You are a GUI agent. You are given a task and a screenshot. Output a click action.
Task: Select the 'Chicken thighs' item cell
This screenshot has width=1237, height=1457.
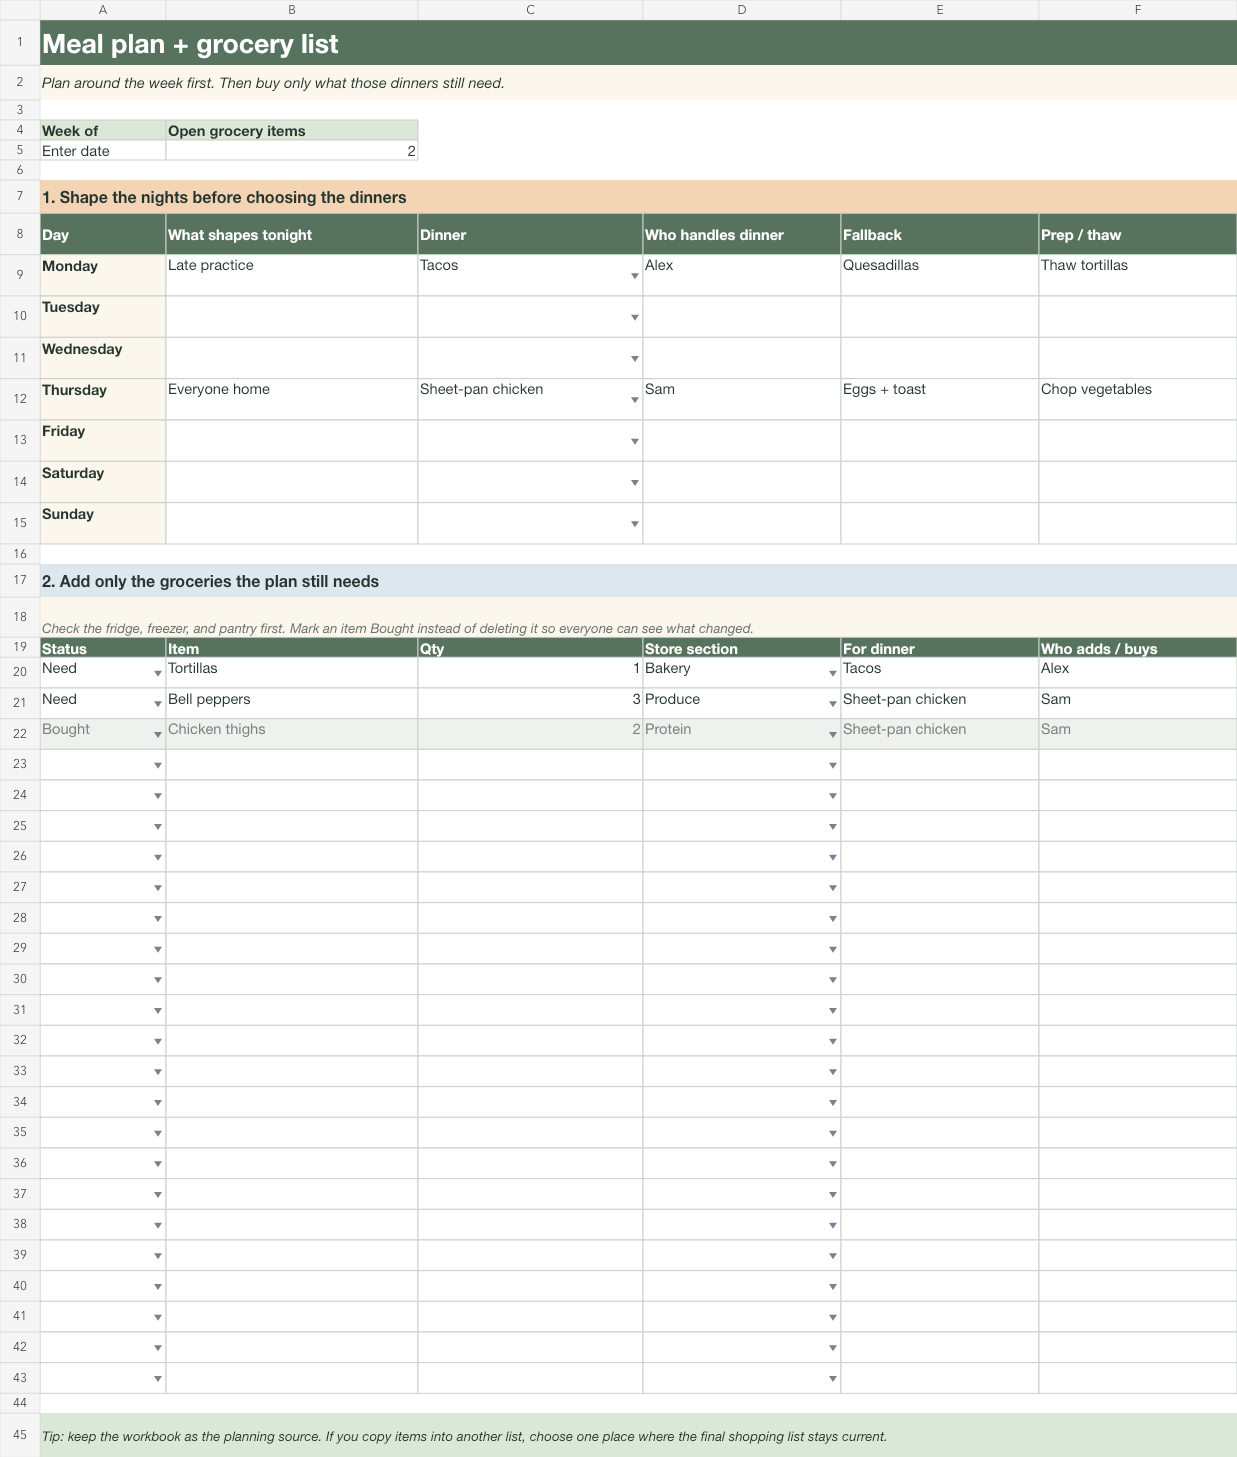pos(292,734)
